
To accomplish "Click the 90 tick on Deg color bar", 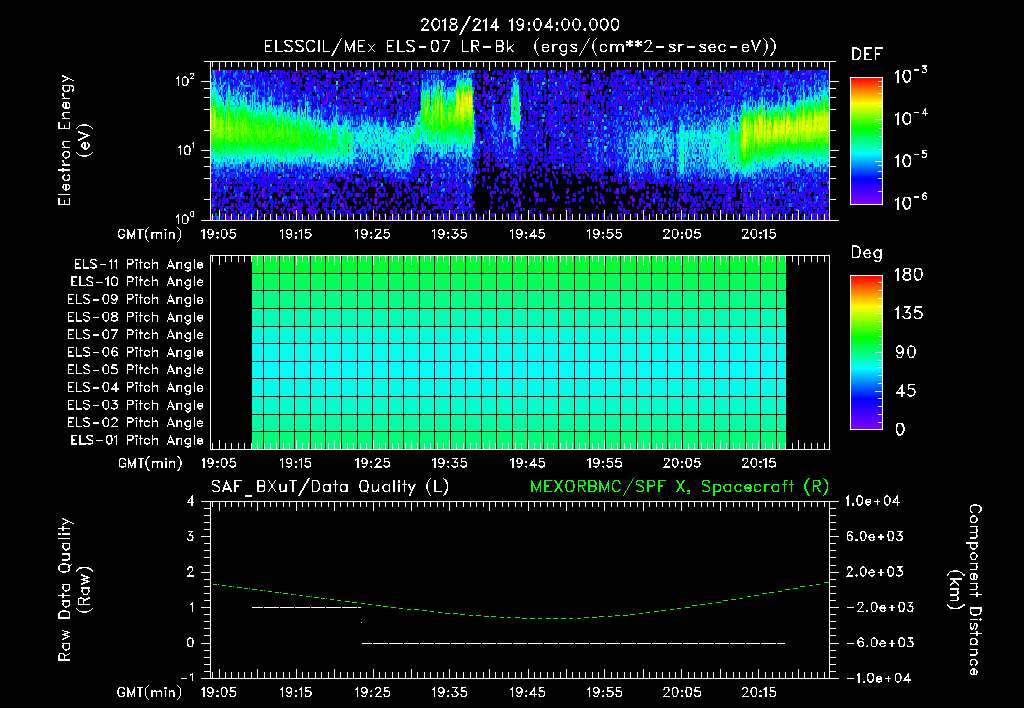I will [x=905, y=352].
